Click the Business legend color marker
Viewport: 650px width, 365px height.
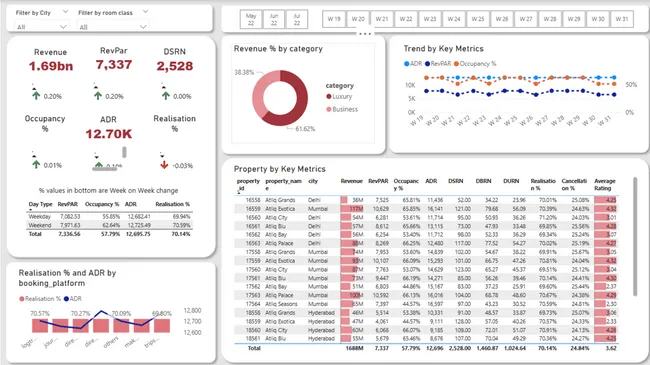click(329, 109)
